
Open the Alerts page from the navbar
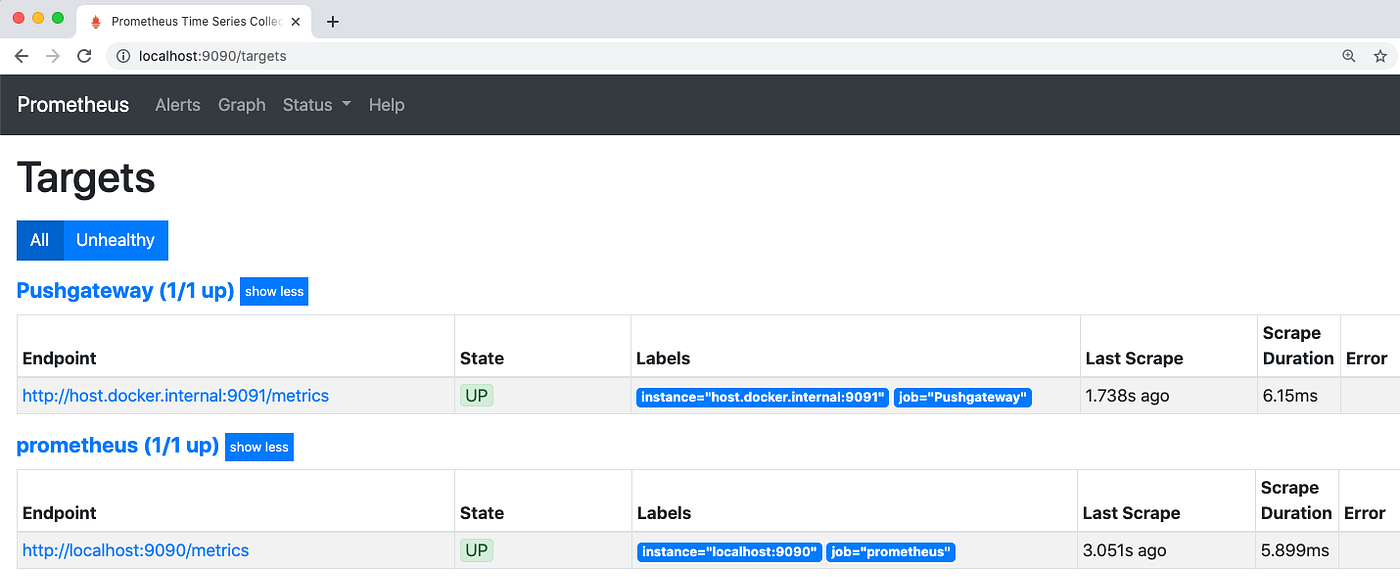point(178,105)
